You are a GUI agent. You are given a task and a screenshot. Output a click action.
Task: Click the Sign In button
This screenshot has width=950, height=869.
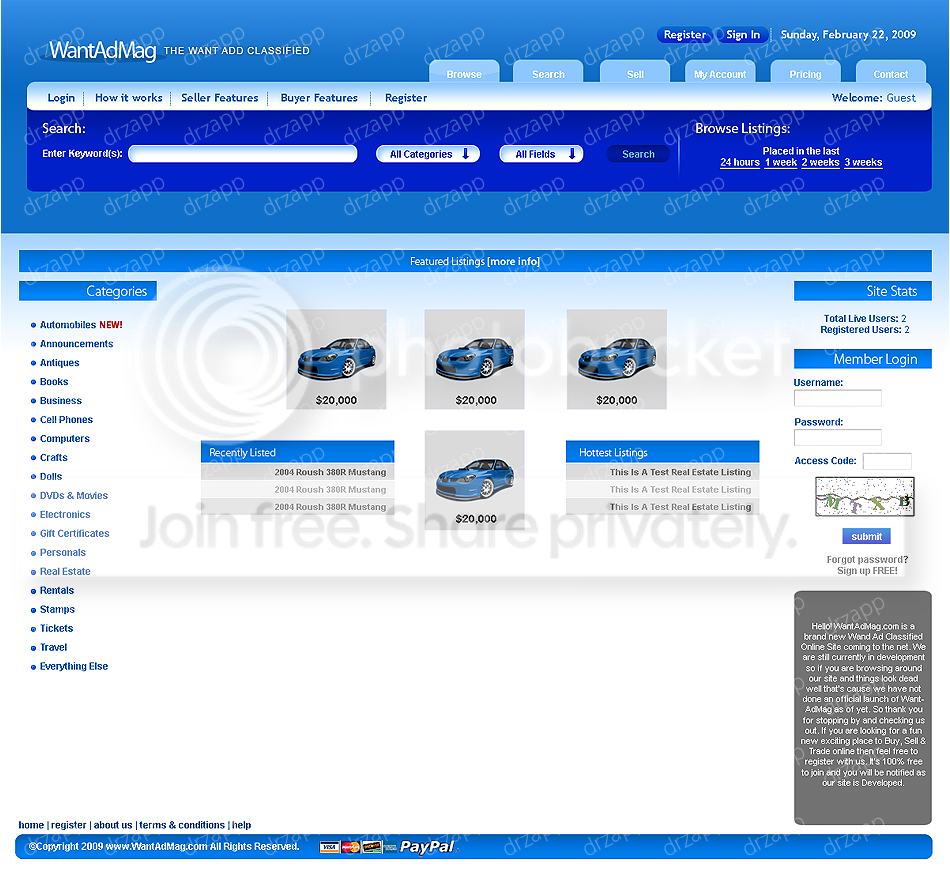coord(743,35)
